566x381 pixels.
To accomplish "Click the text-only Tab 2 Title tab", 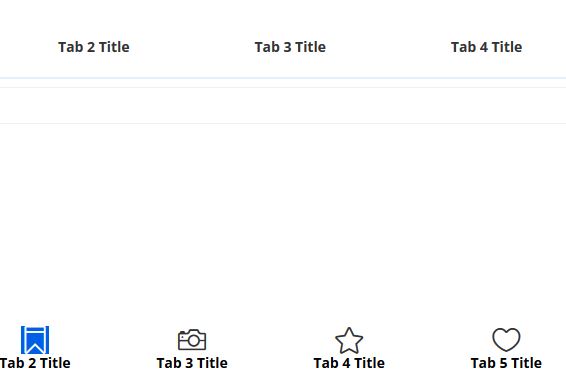I will coord(94,47).
